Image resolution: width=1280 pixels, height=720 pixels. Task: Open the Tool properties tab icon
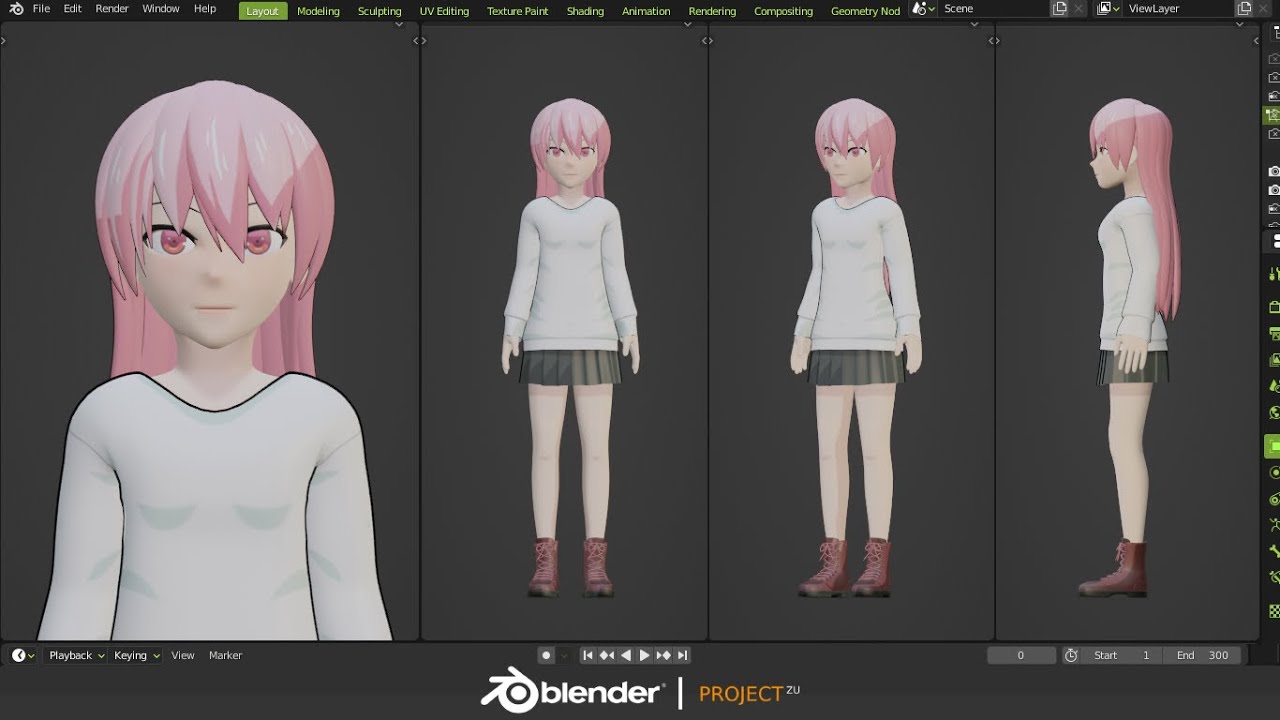pyautogui.click(x=1274, y=273)
